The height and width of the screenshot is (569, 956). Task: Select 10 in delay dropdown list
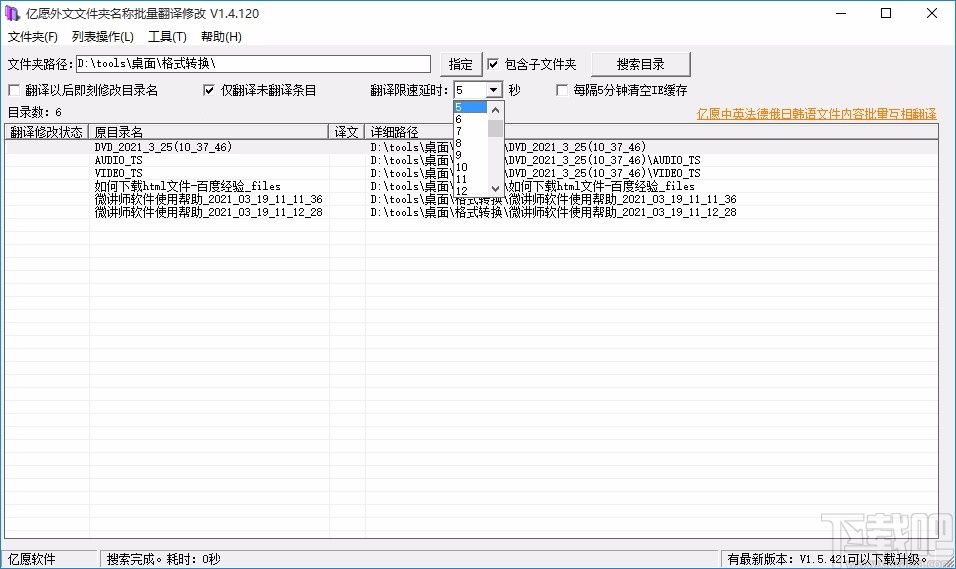coord(470,167)
